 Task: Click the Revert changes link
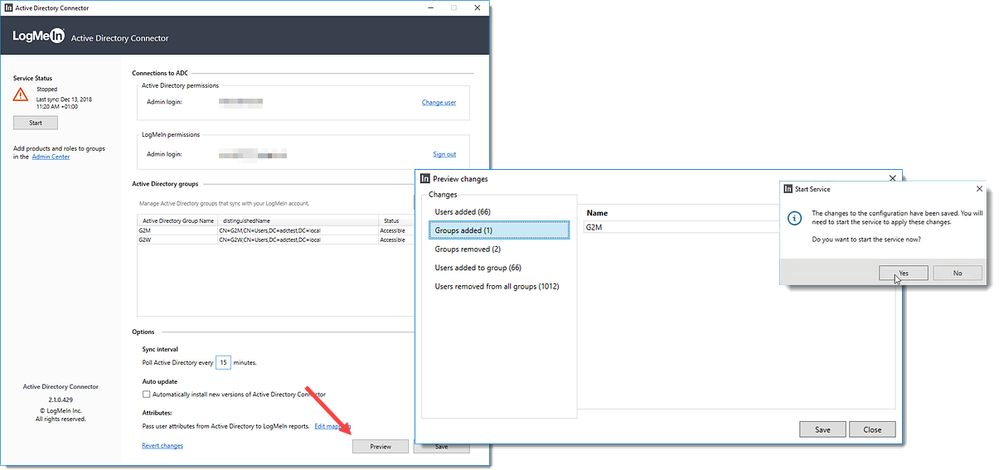click(162, 446)
